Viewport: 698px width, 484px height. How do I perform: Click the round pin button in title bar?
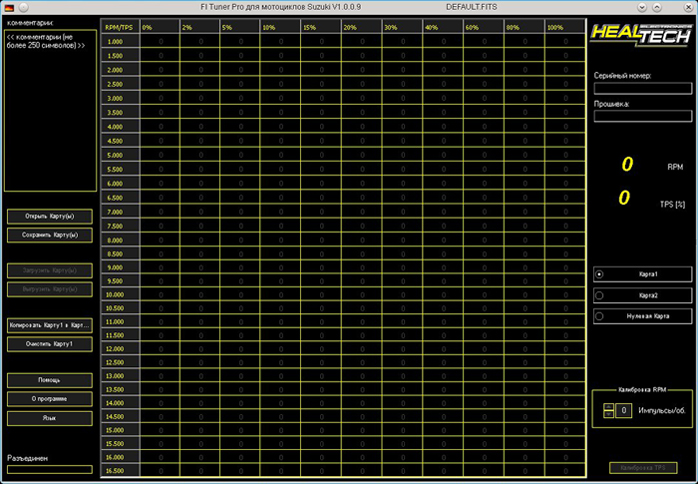24,8
